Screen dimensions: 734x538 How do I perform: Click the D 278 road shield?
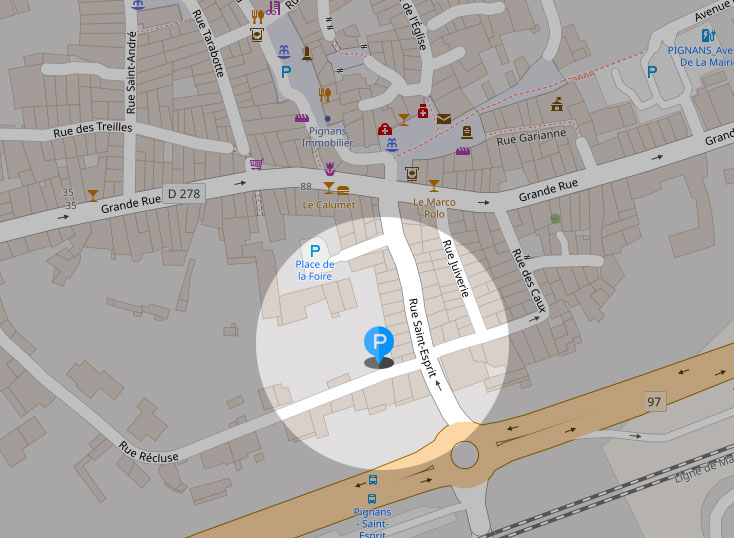tap(184, 193)
